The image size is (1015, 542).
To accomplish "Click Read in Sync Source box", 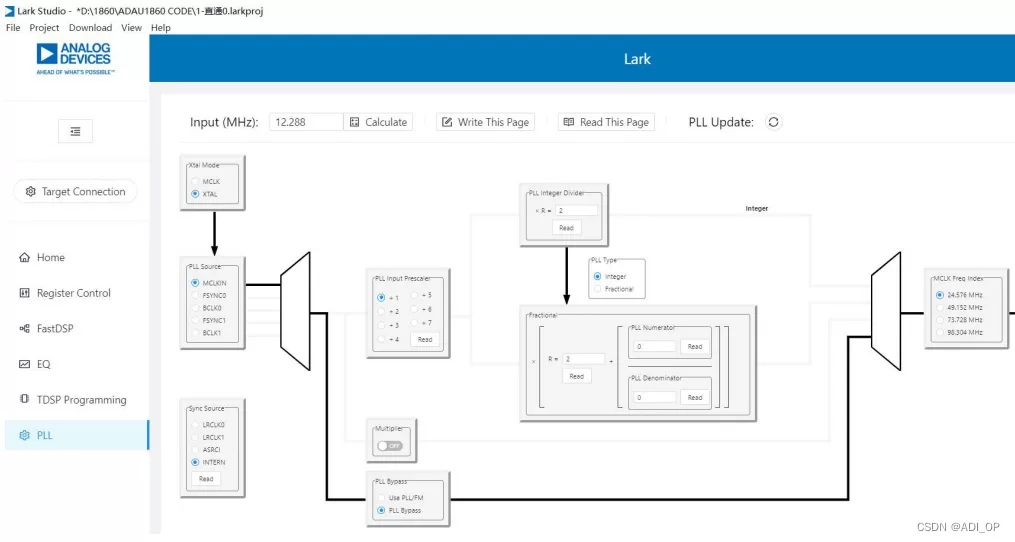I will (x=206, y=479).
